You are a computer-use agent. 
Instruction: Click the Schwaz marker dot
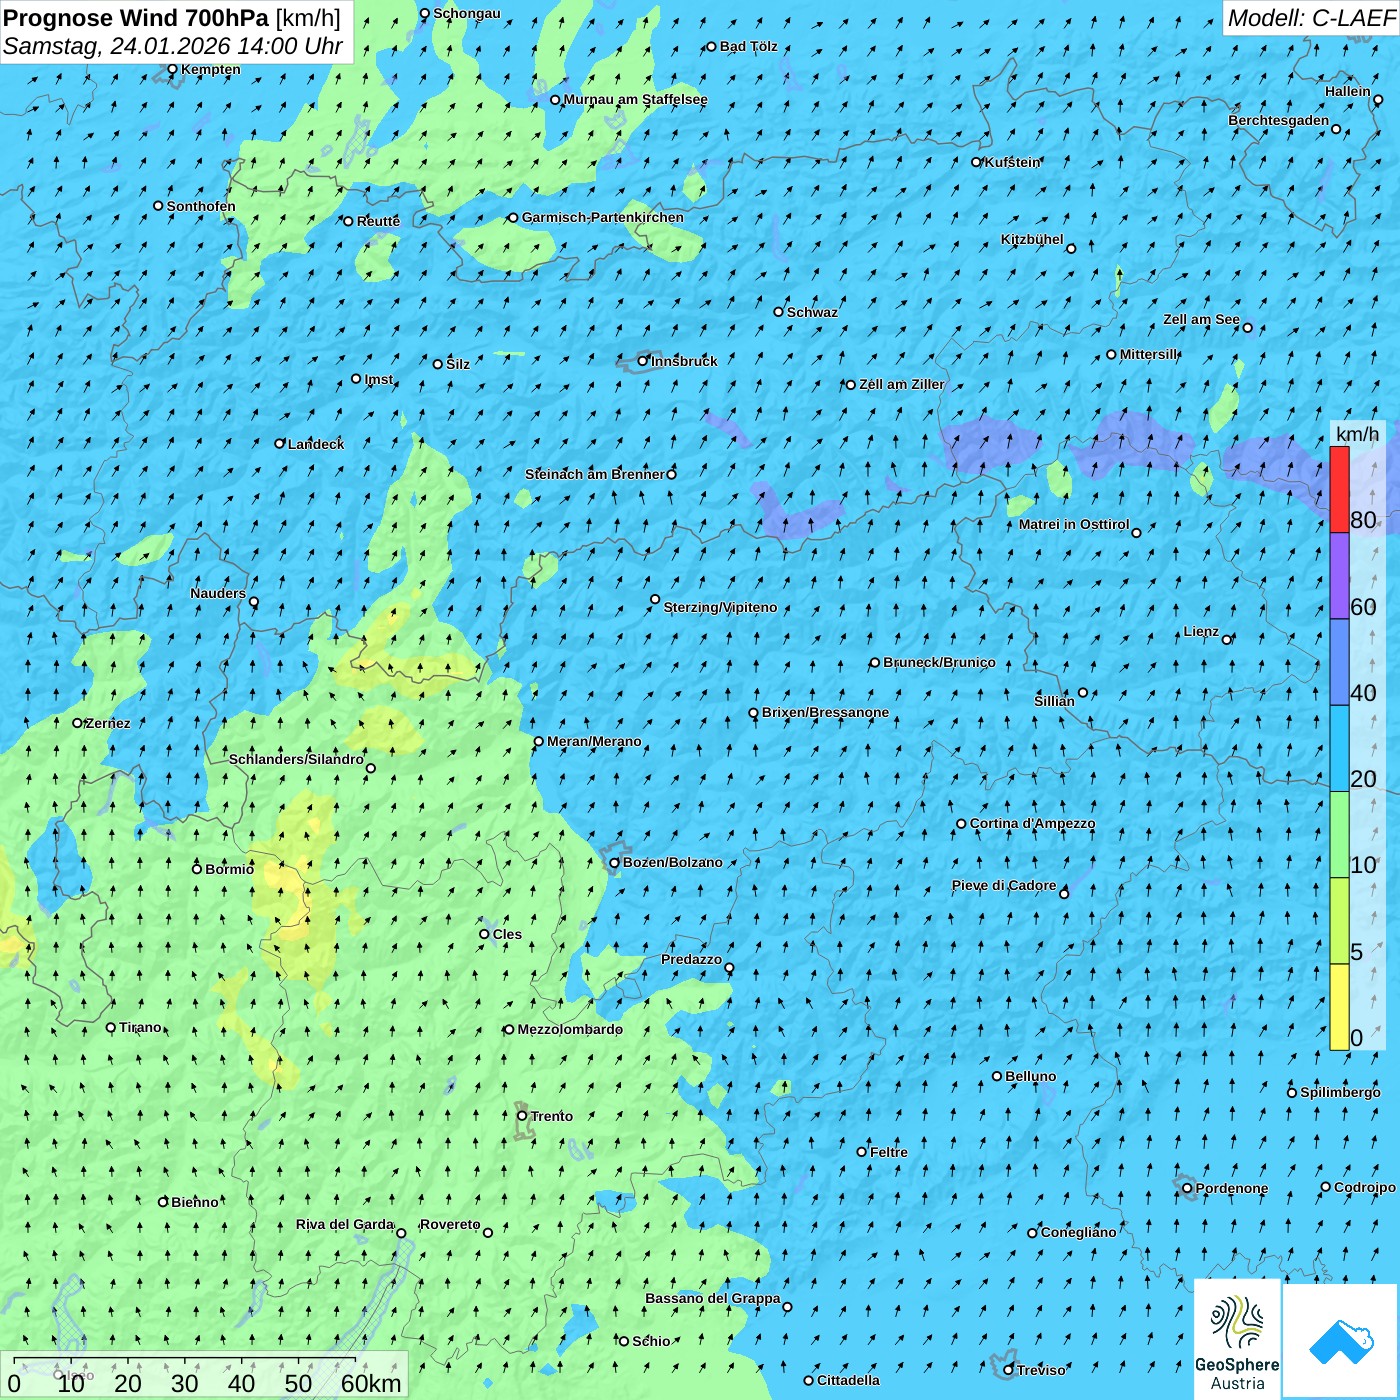click(x=779, y=311)
